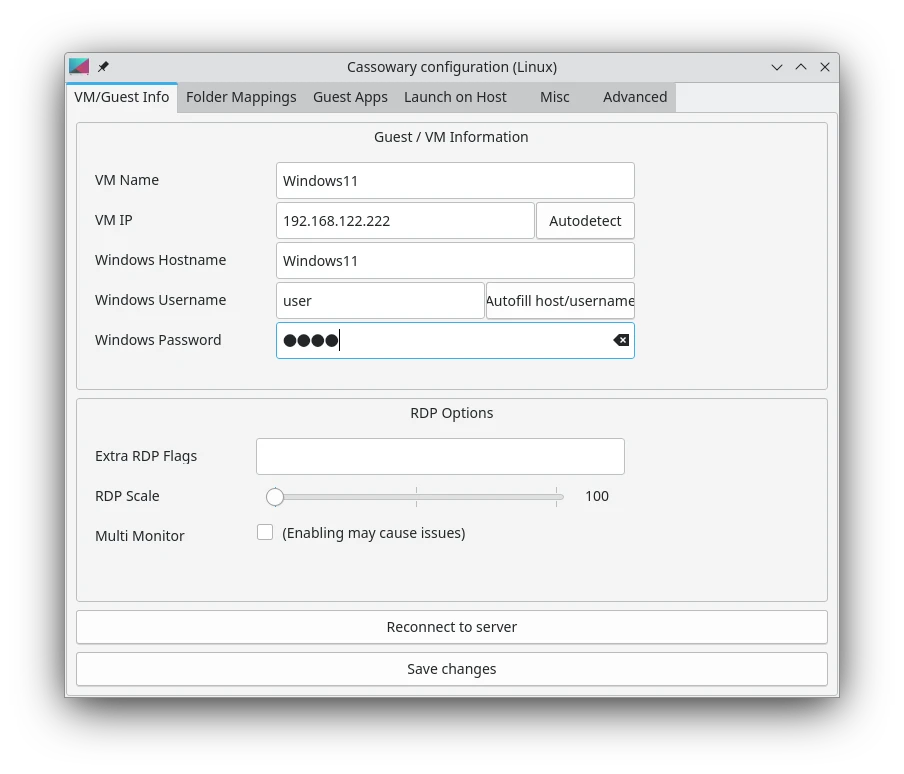
Task: Open the Advanced tab
Action: pos(635,97)
